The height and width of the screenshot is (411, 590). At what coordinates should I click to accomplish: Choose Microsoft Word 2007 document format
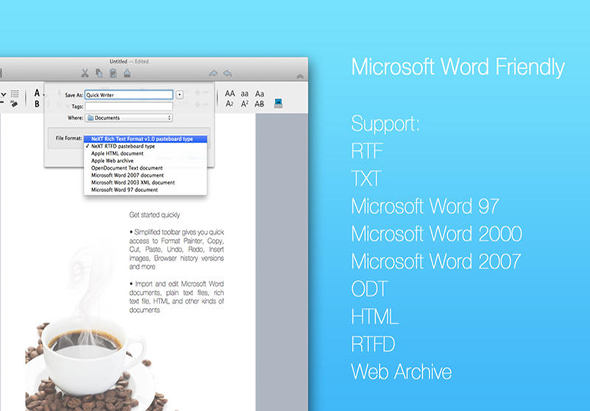click(x=145, y=175)
